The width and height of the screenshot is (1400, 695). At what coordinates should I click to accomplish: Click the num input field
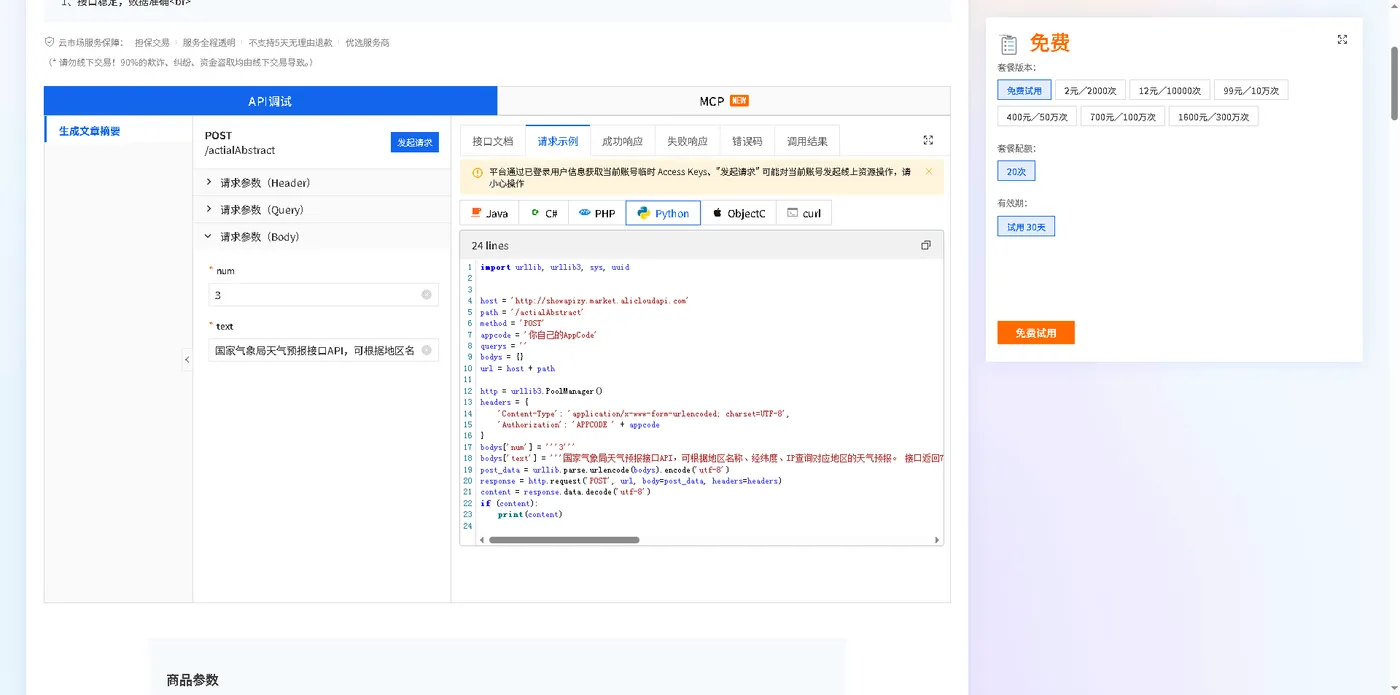[x=323, y=295]
